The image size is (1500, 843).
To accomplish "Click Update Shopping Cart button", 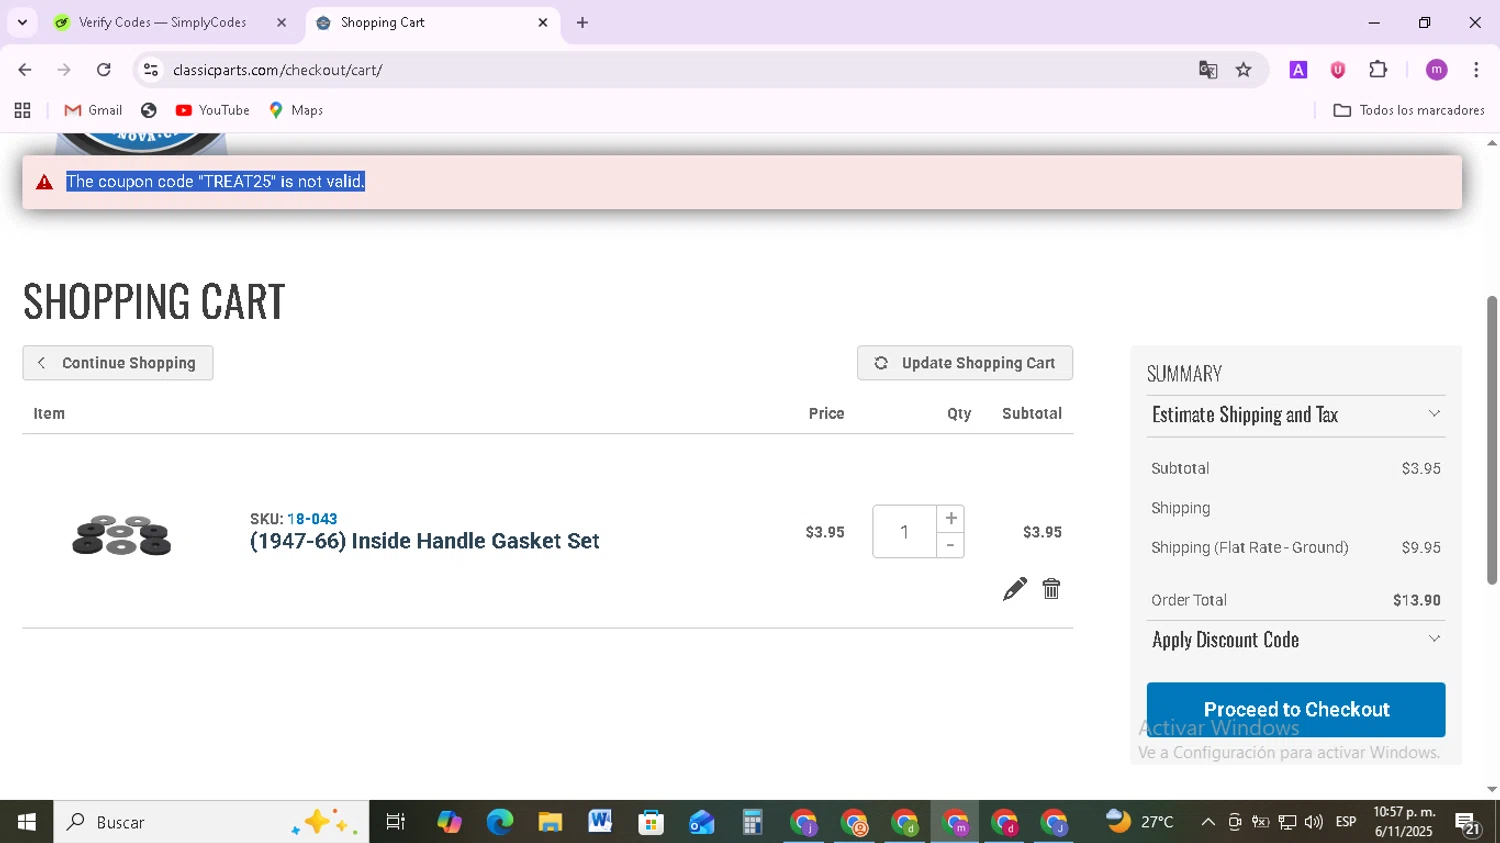I will [965, 363].
